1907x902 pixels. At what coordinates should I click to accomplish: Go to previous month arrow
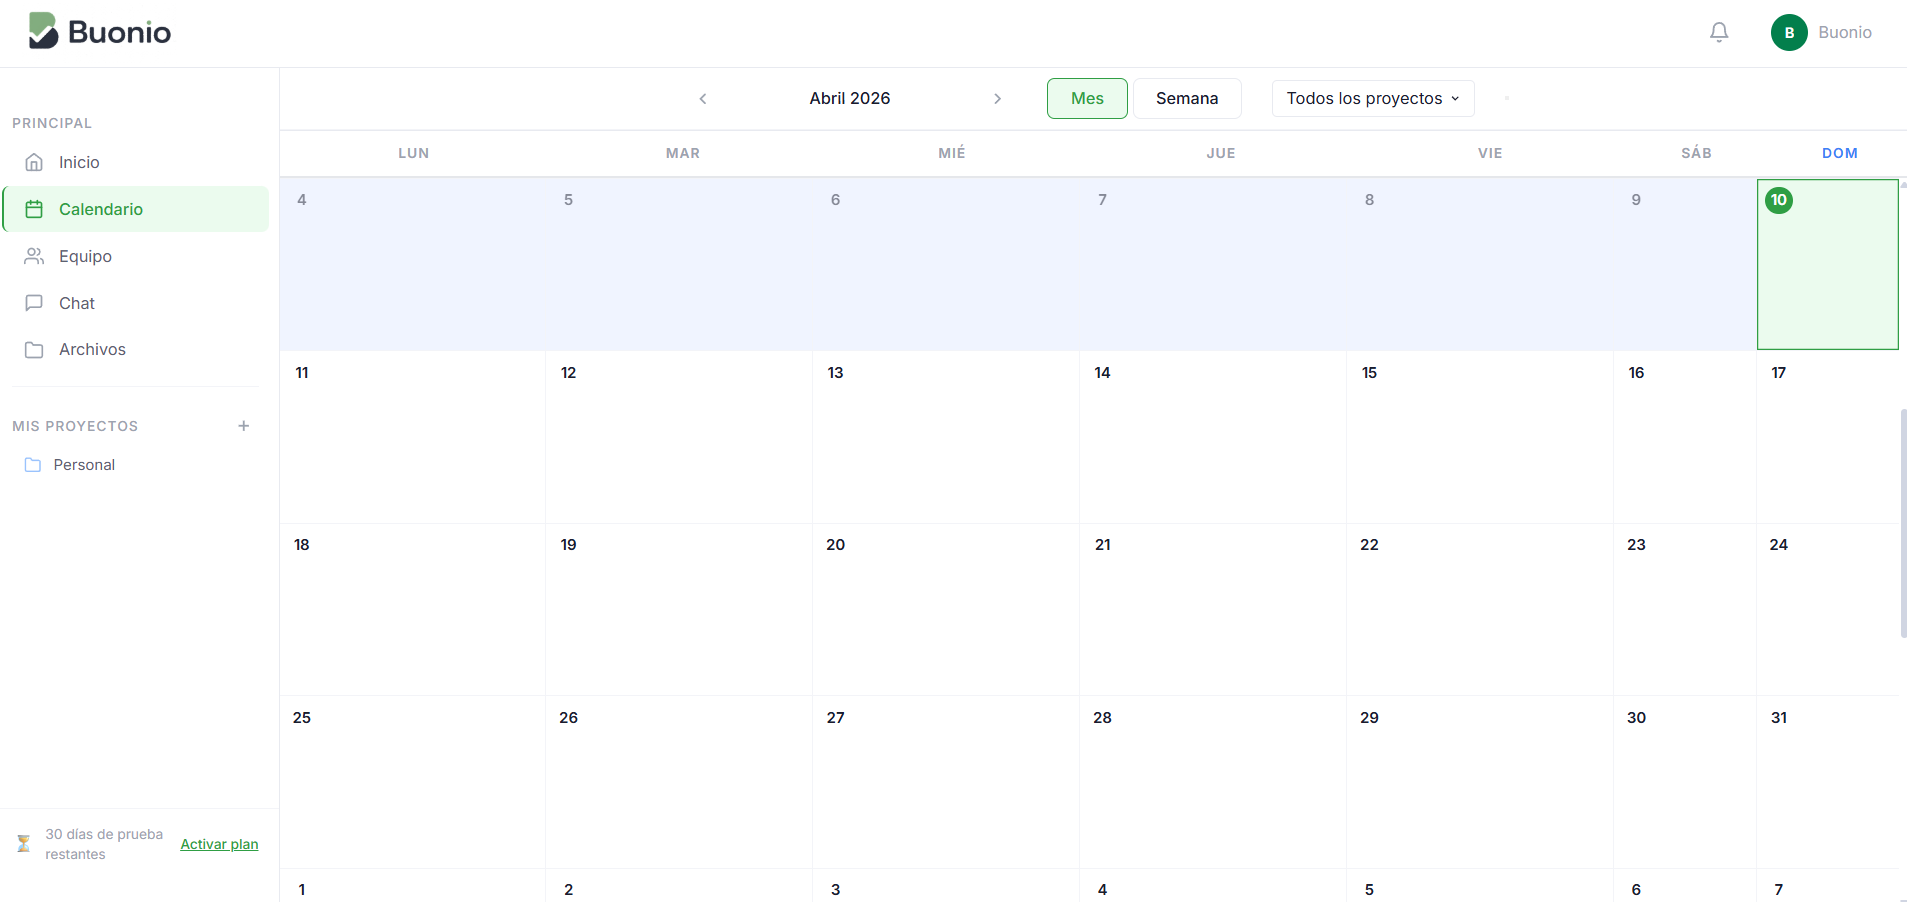tap(703, 98)
